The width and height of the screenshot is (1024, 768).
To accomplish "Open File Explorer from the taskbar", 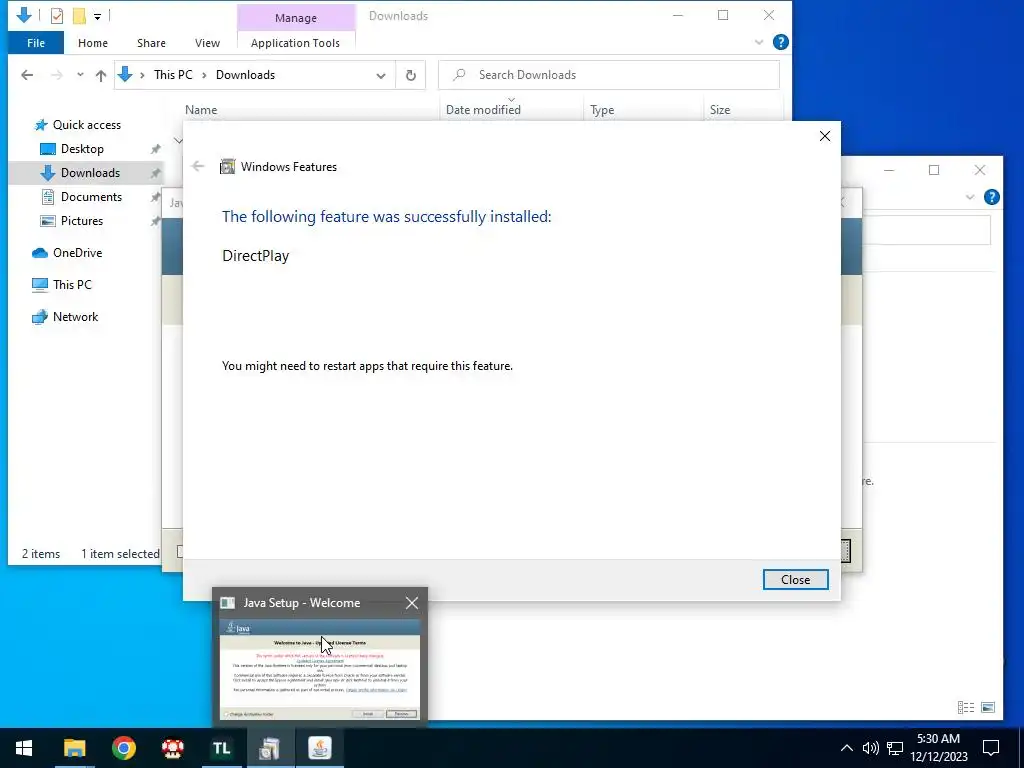I will pyautogui.click(x=74, y=748).
